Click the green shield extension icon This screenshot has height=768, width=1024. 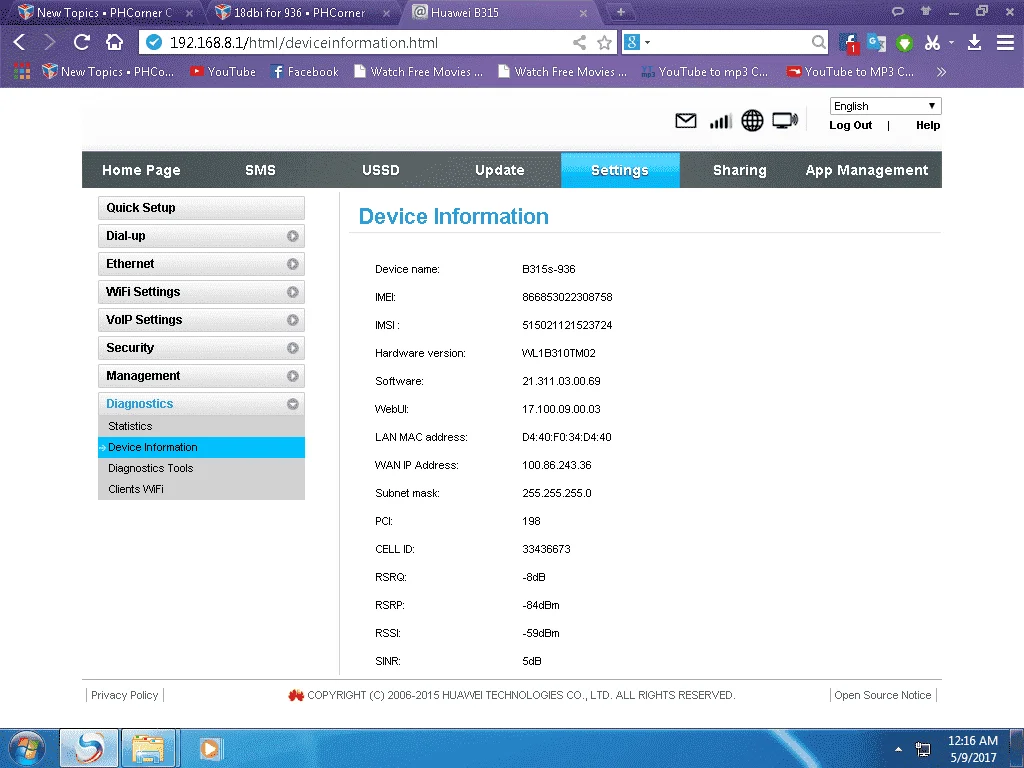pos(904,43)
